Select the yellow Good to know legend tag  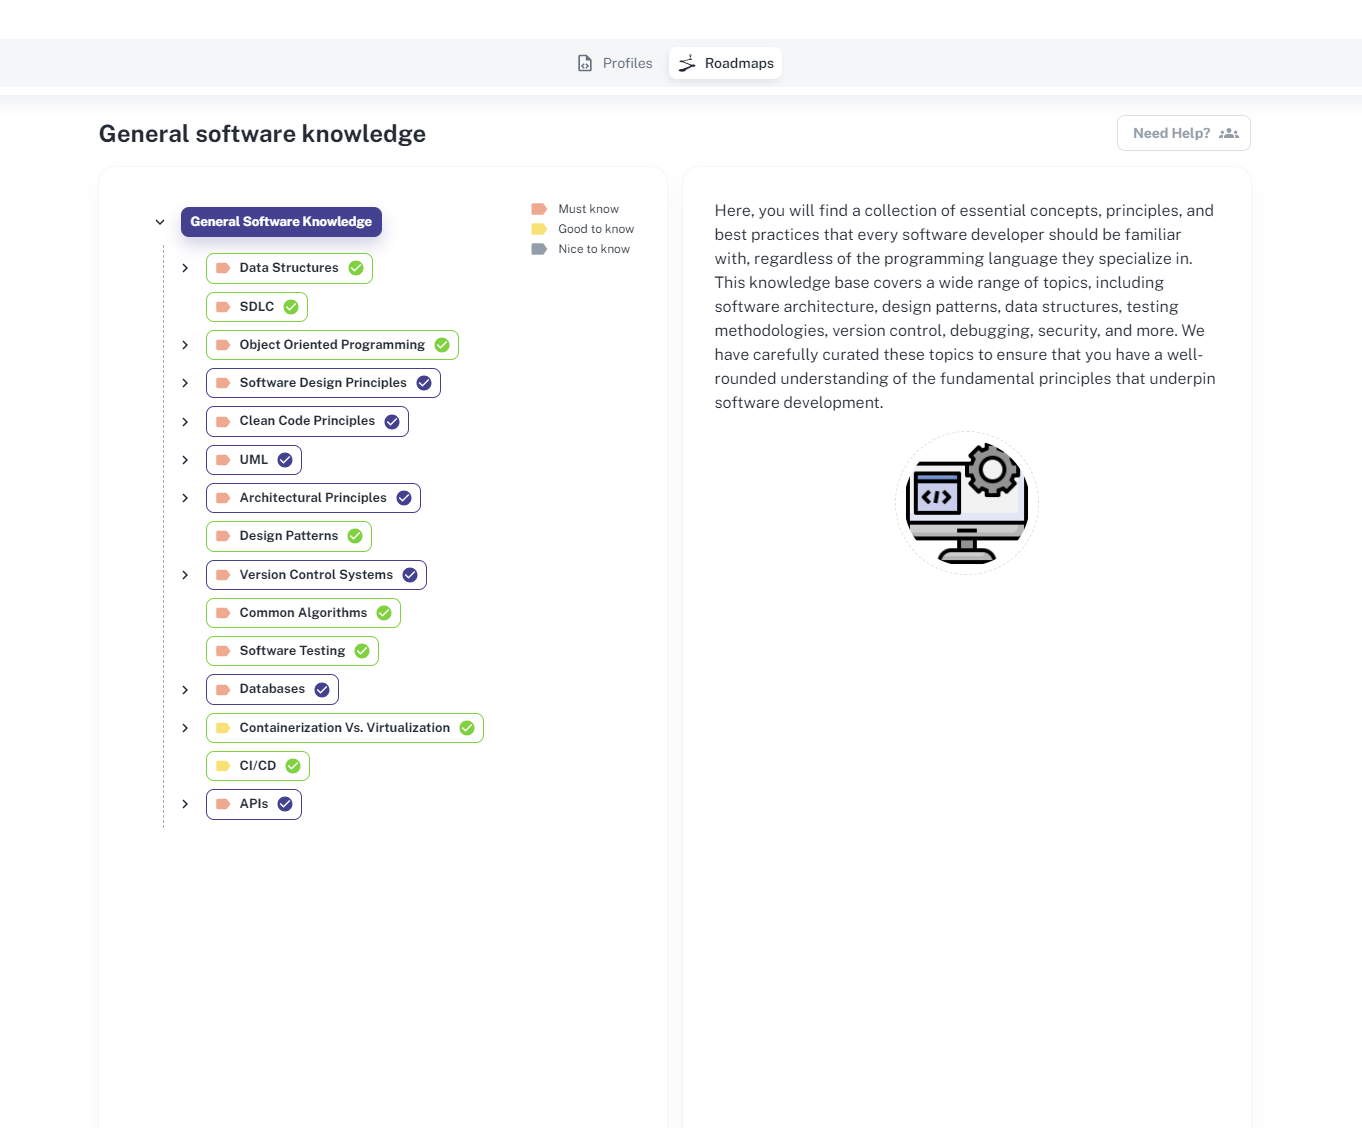(539, 228)
